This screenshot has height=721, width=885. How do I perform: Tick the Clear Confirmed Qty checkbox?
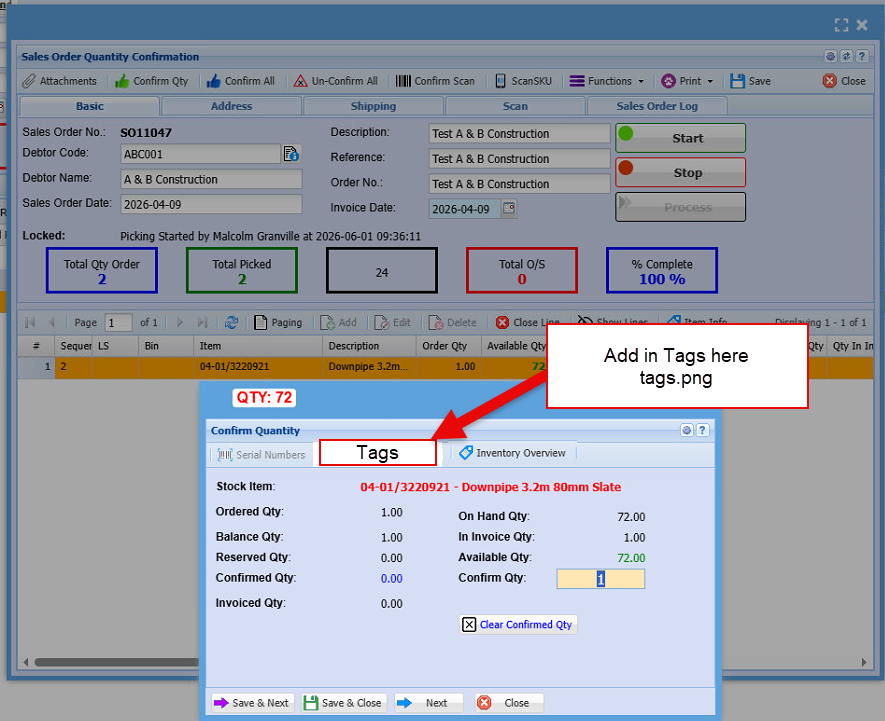coord(469,624)
